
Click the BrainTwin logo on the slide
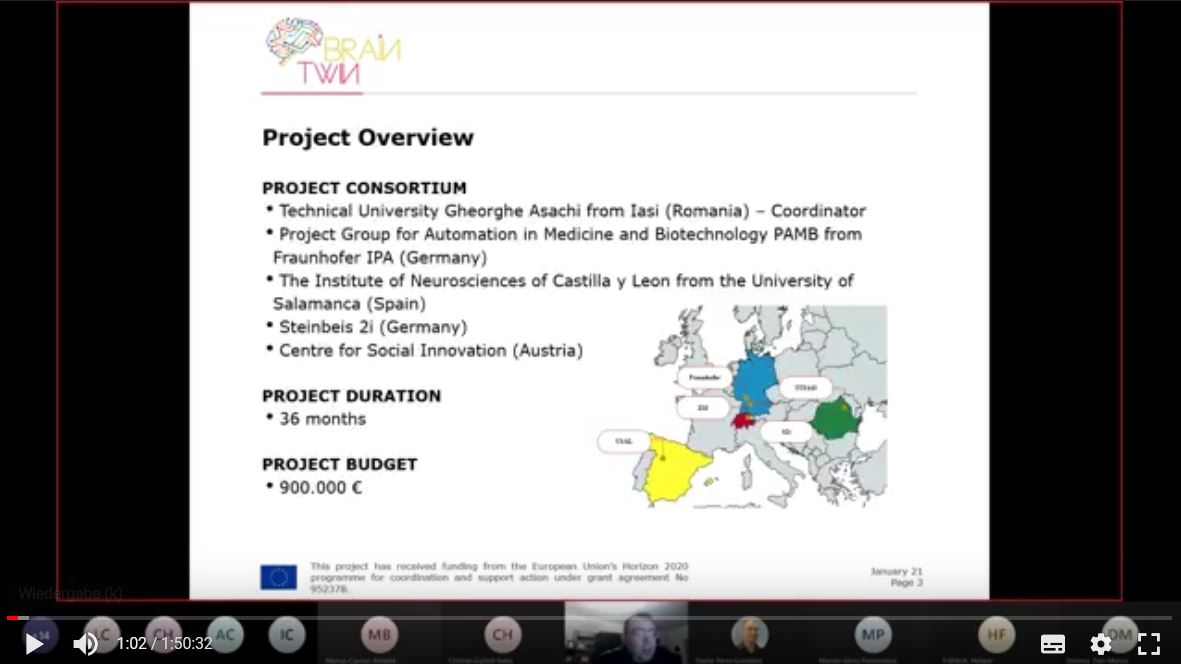point(332,51)
